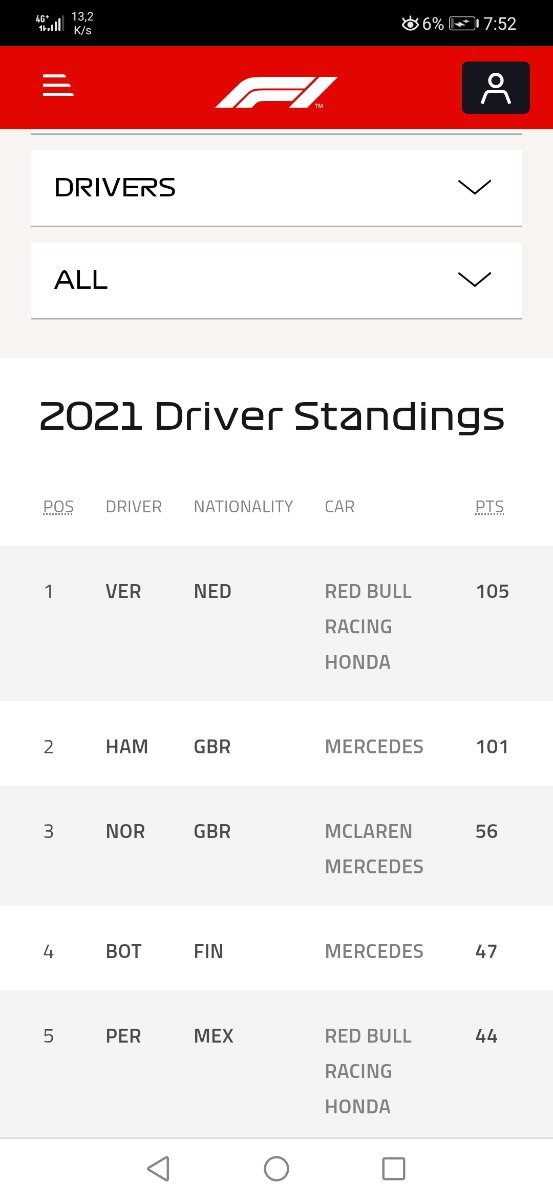Tap the chevron arrow beside DRIVERS

point(474,187)
